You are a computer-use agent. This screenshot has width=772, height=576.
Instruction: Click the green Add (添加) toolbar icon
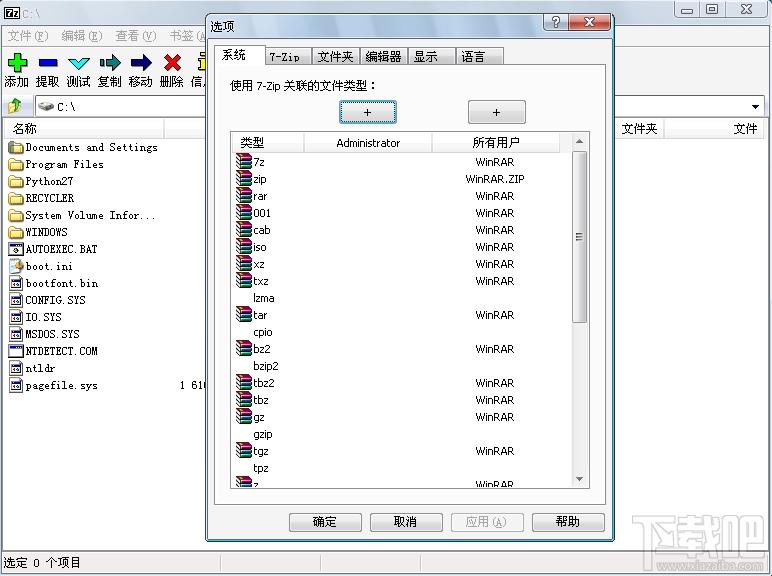pos(17,64)
